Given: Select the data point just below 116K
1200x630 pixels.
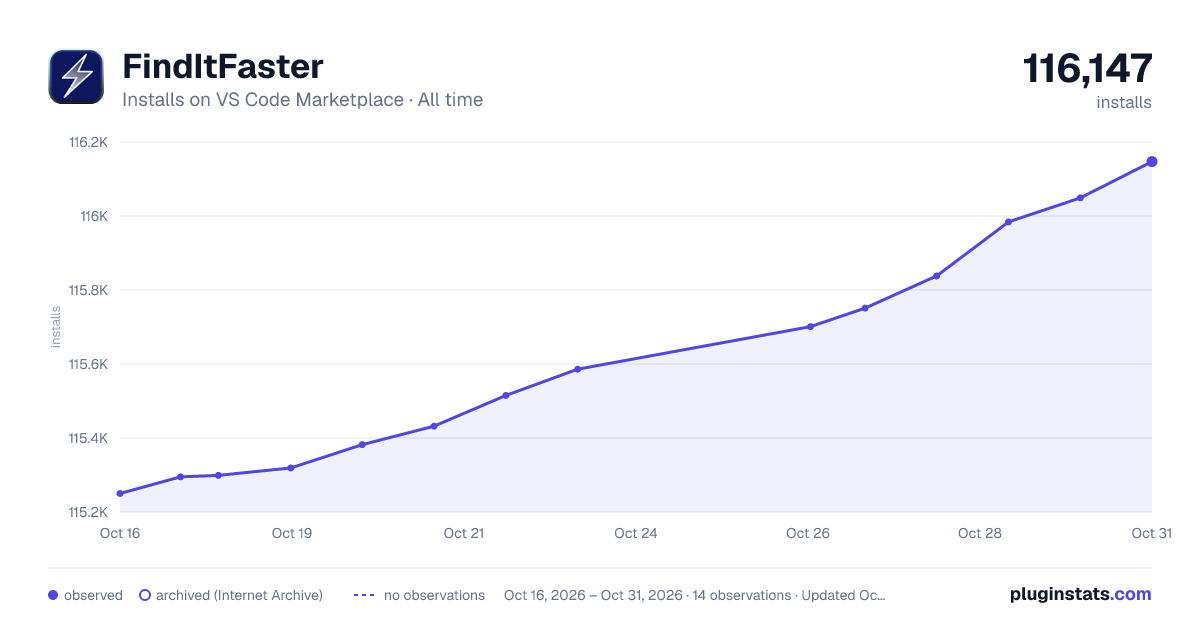Looking at the screenshot, I should point(1008,222).
